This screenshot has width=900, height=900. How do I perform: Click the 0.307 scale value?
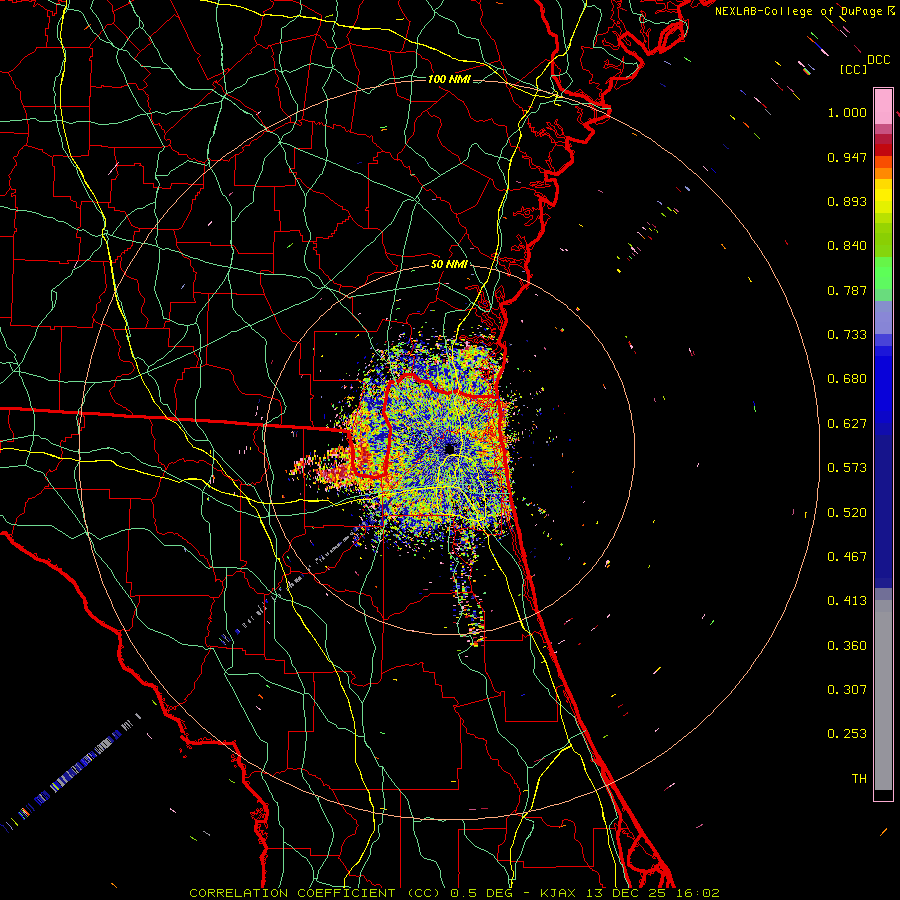[847, 690]
